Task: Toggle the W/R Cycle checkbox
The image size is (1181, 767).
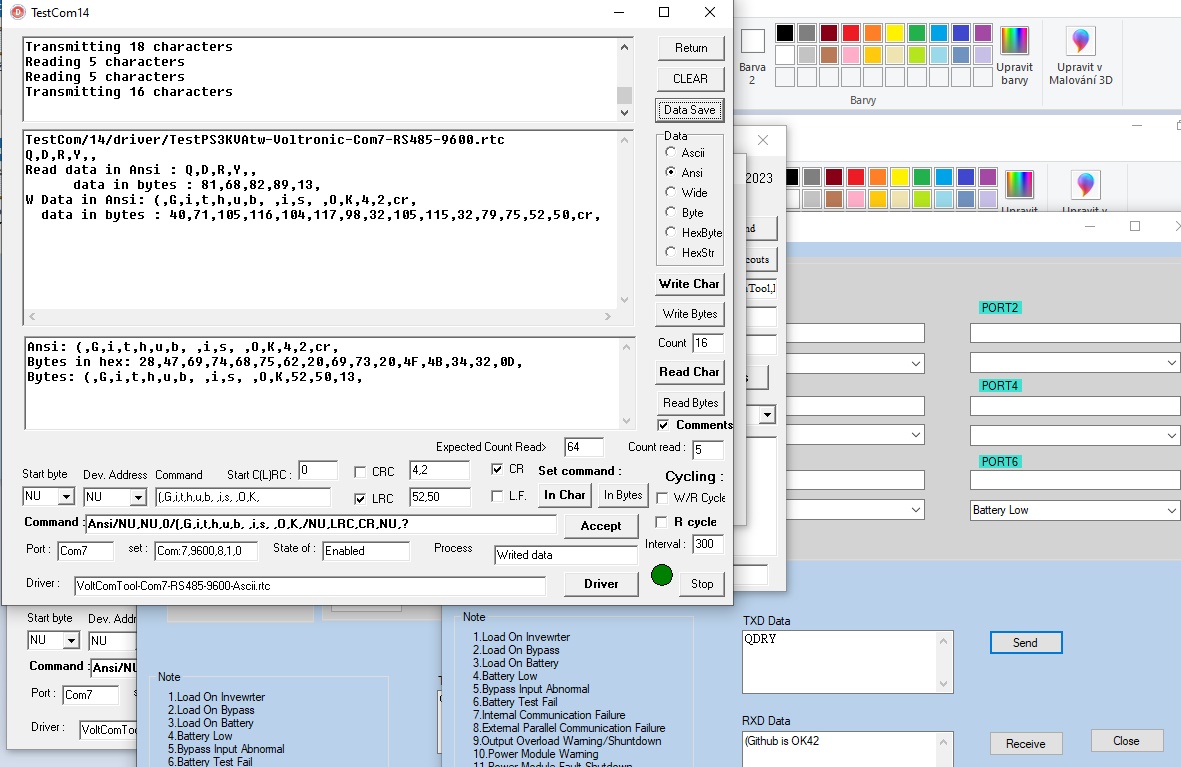Action: [662, 498]
